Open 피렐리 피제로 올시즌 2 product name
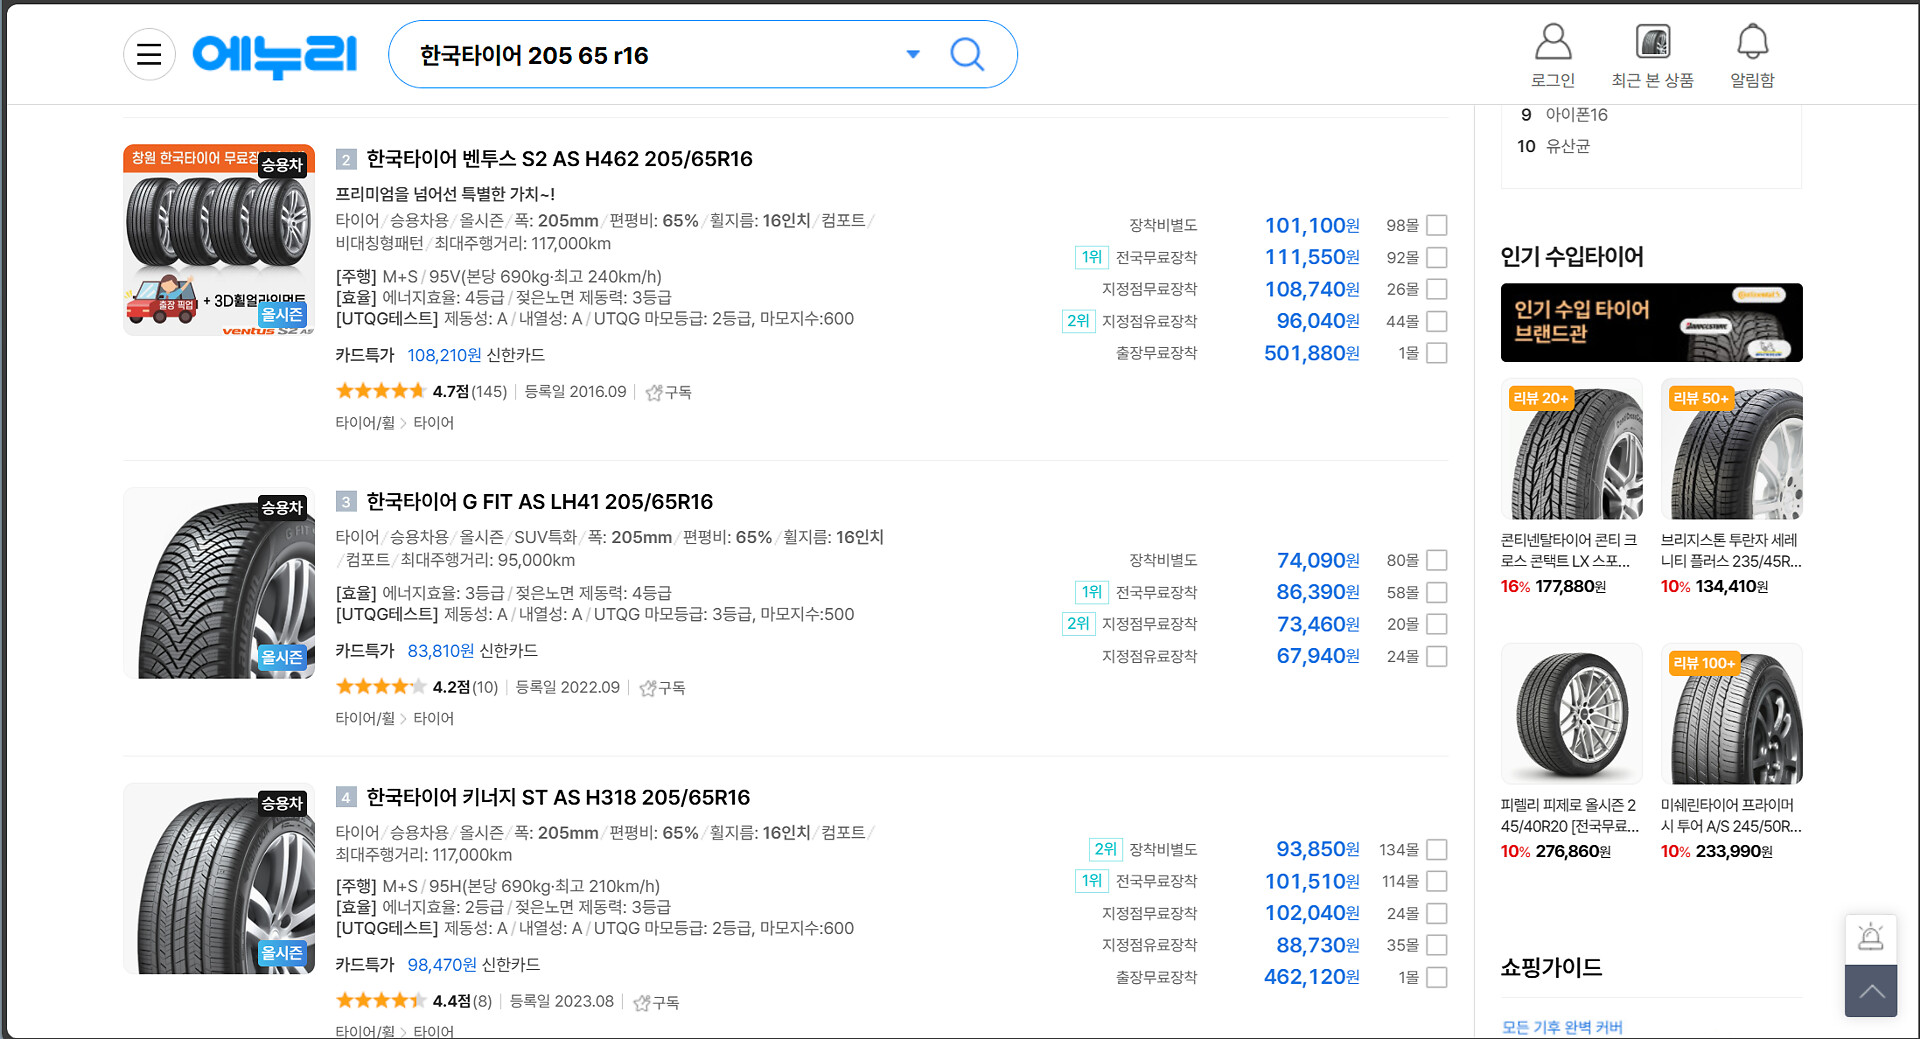 tap(1570, 816)
